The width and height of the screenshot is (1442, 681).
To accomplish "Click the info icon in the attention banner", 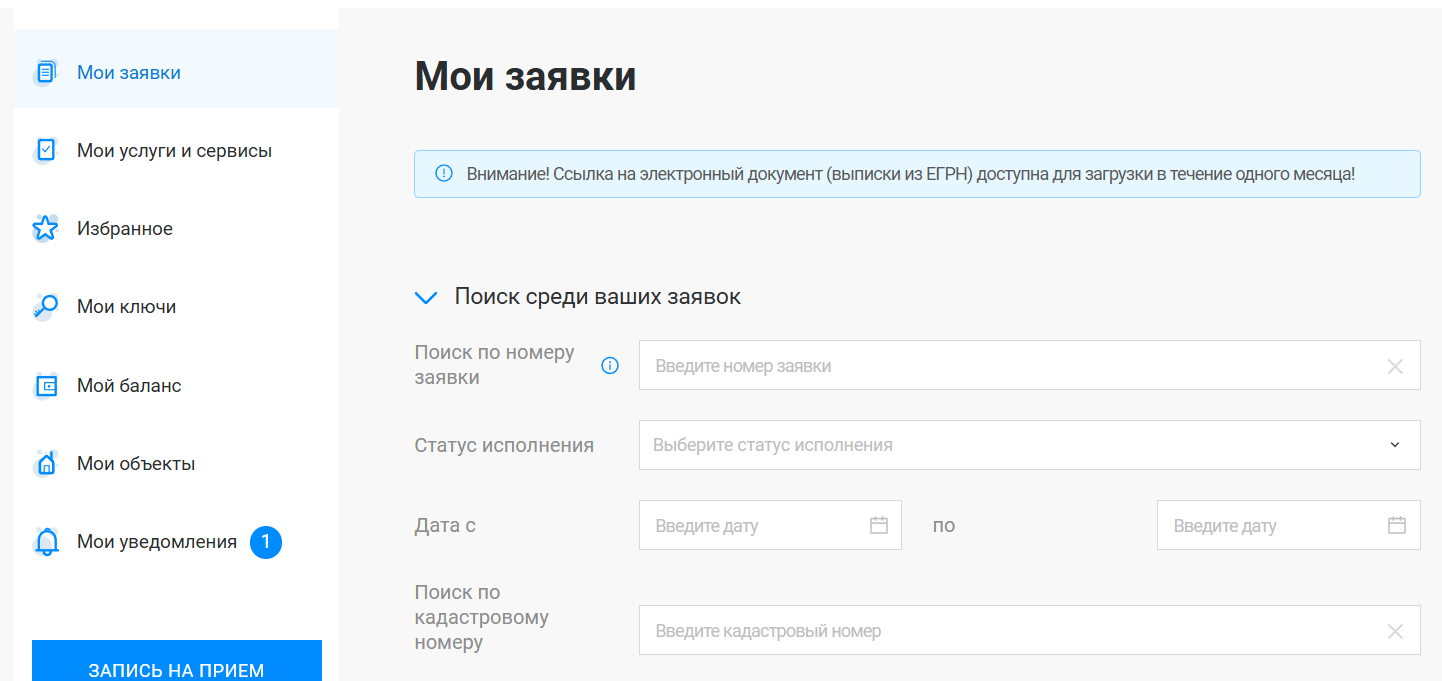I will click(444, 173).
